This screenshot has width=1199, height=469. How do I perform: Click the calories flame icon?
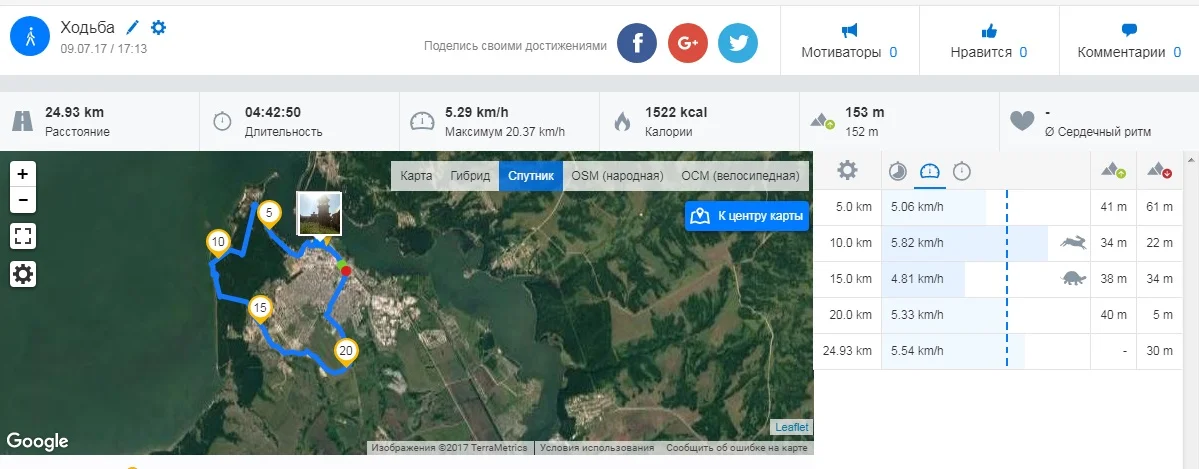point(622,121)
